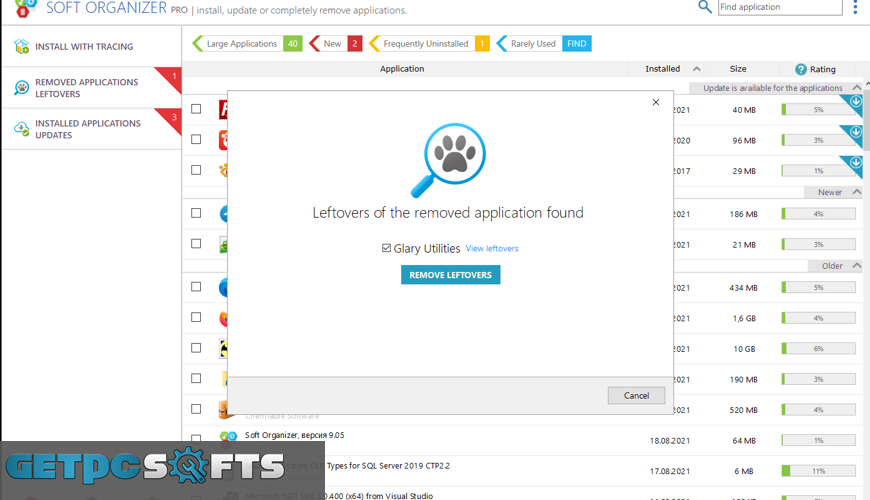Open Install with Tracing section
870x500 pixels.
click(91, 47)
